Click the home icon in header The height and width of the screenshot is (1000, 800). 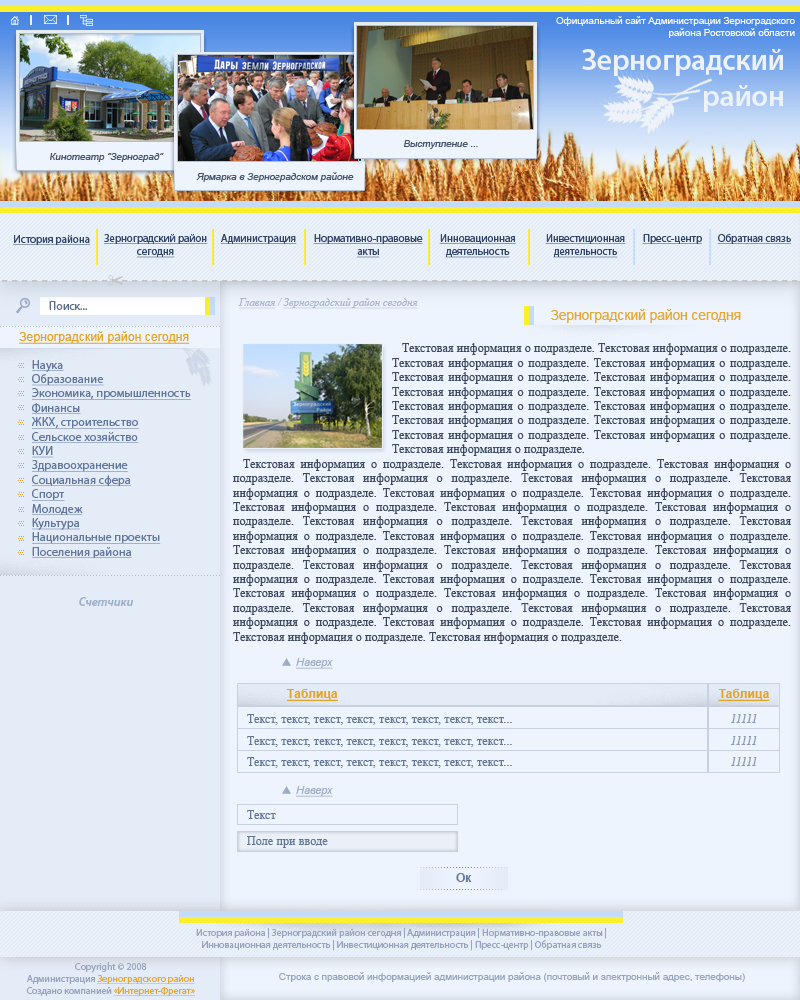pos(15,20)
